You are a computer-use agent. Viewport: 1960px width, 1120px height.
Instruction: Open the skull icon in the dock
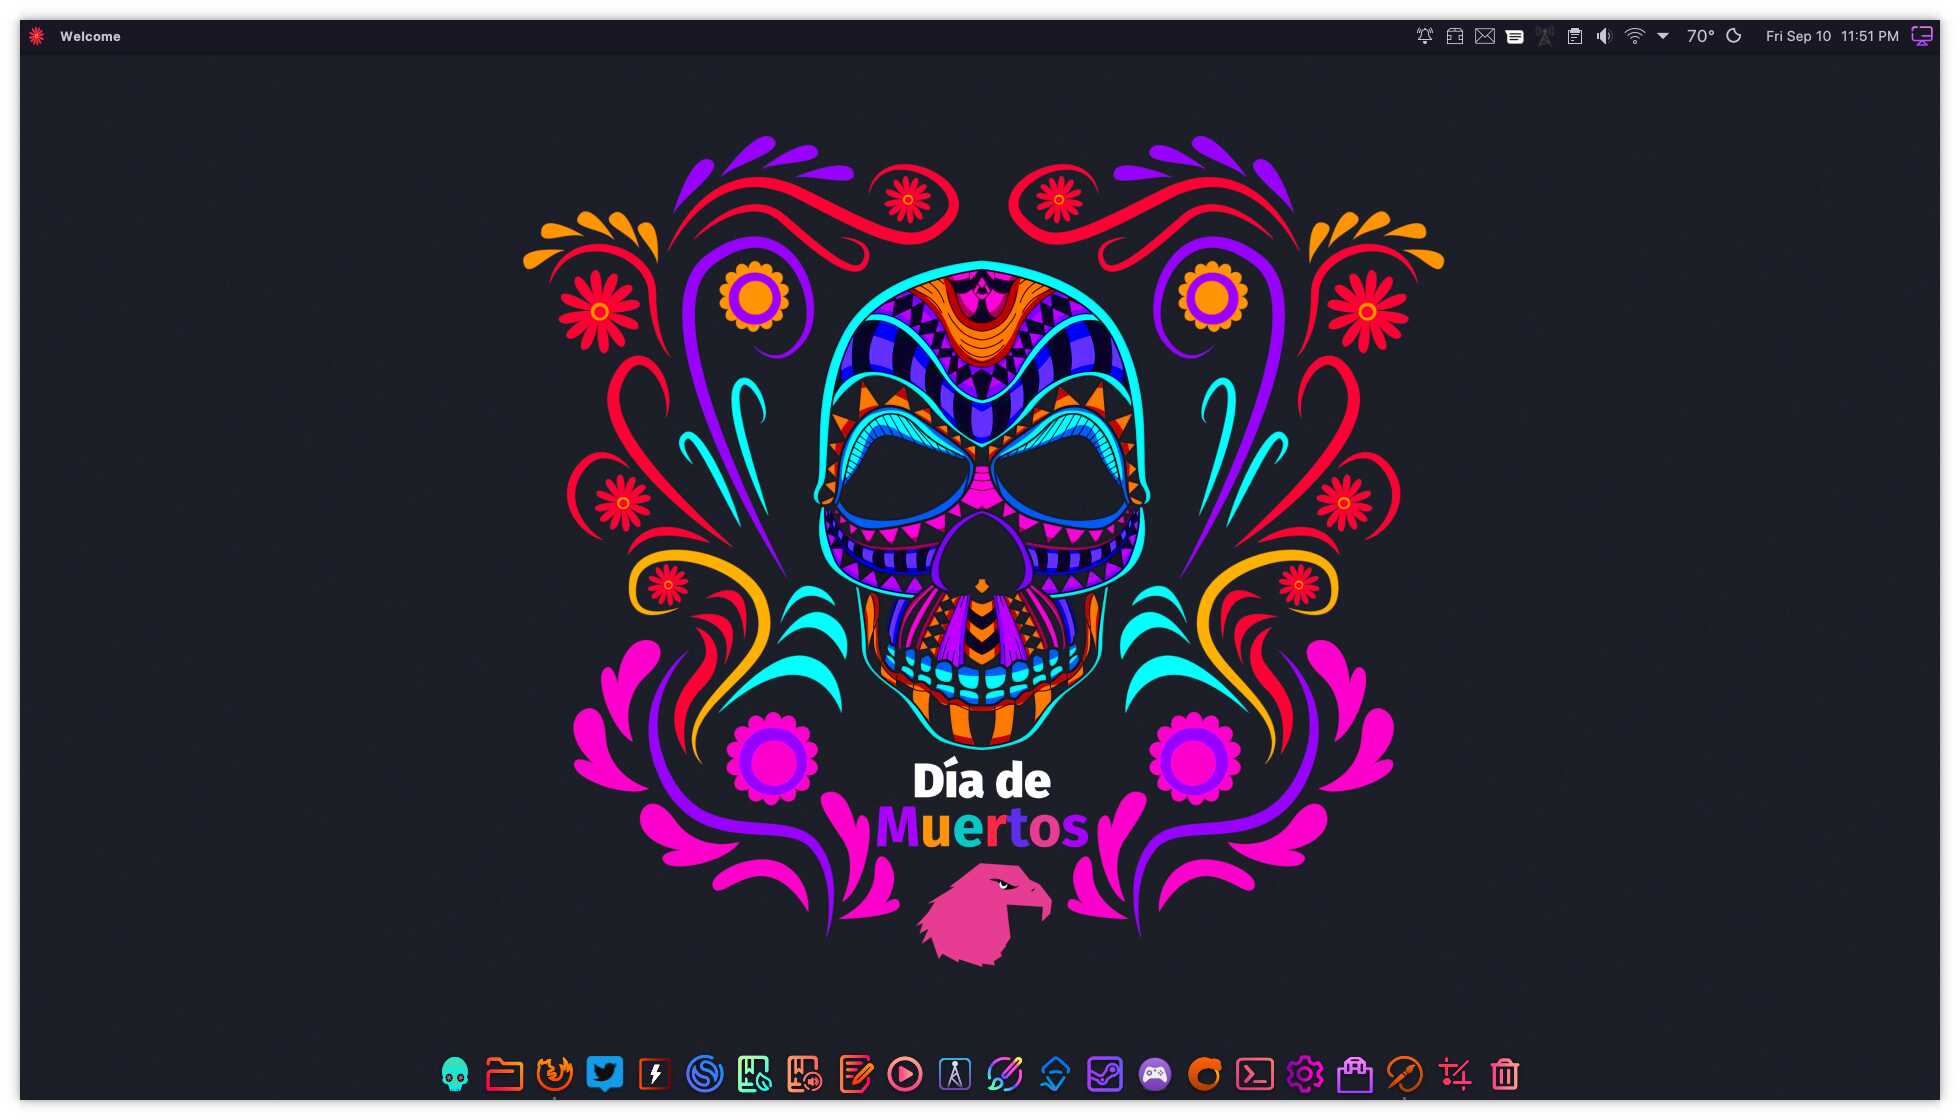point(455,1074)
